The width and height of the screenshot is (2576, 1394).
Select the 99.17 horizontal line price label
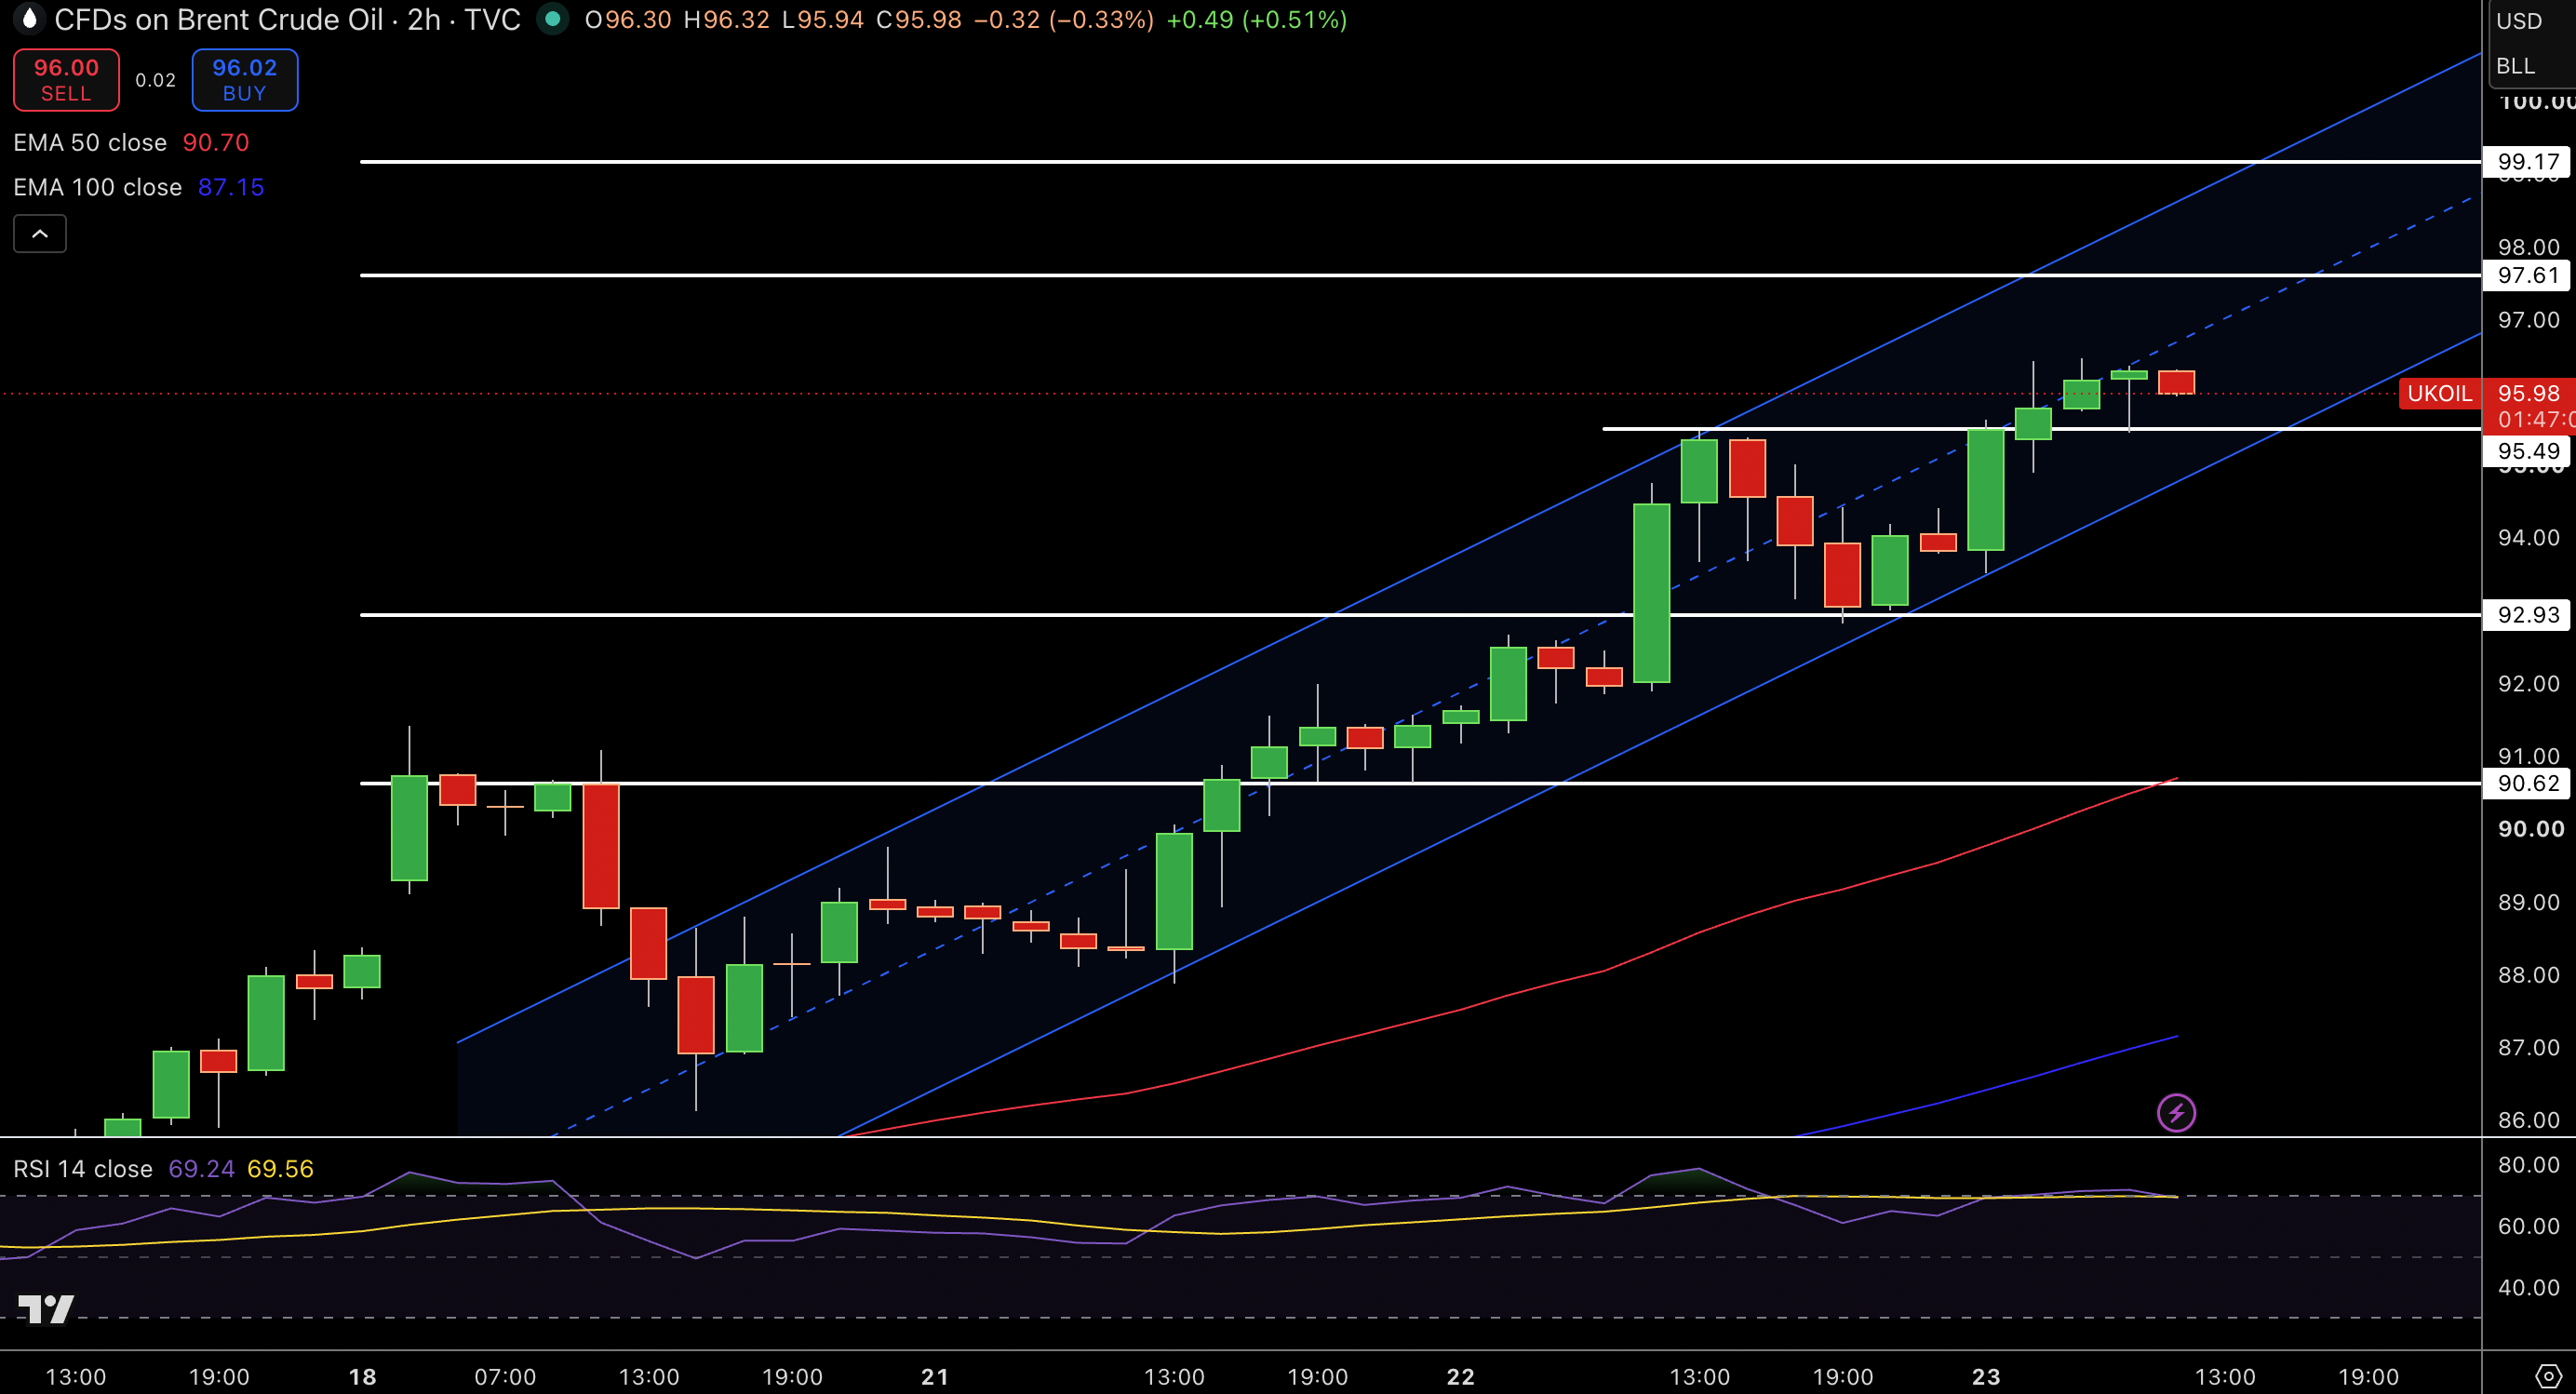tap(2527, 162)
